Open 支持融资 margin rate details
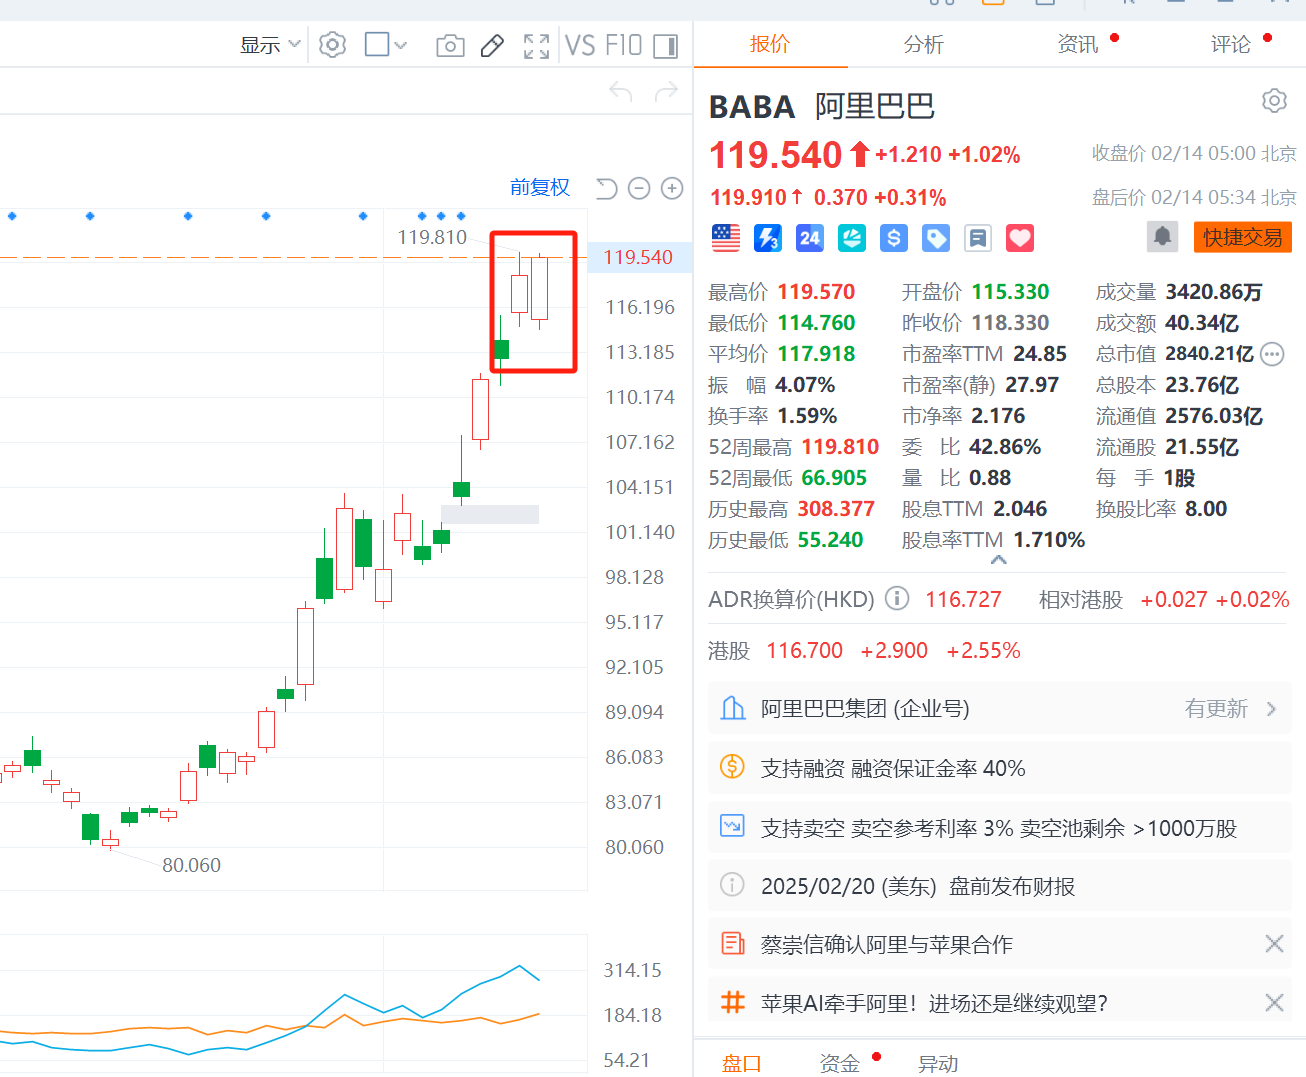Image resolution: width=1306 pixels, height=1077 pixels. click(x=999, y=768)
